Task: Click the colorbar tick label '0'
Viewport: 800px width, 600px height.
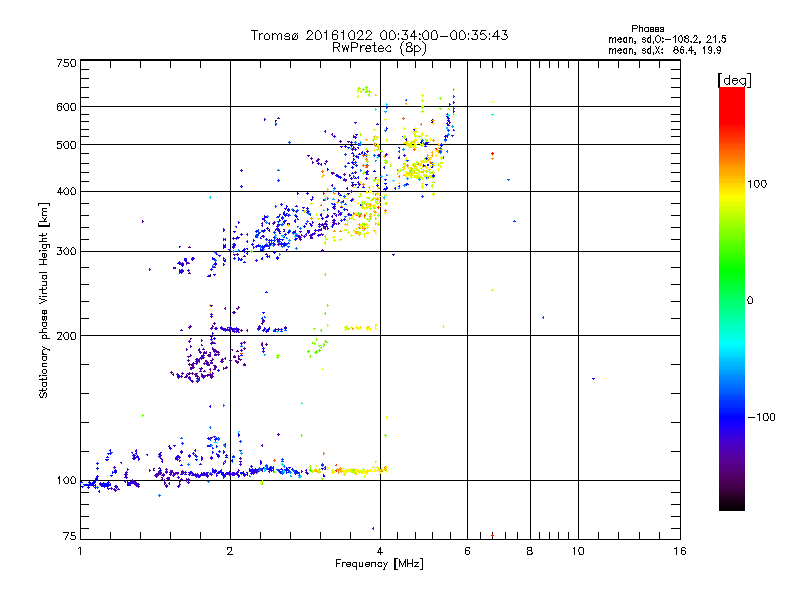Action: click(750, 301)
